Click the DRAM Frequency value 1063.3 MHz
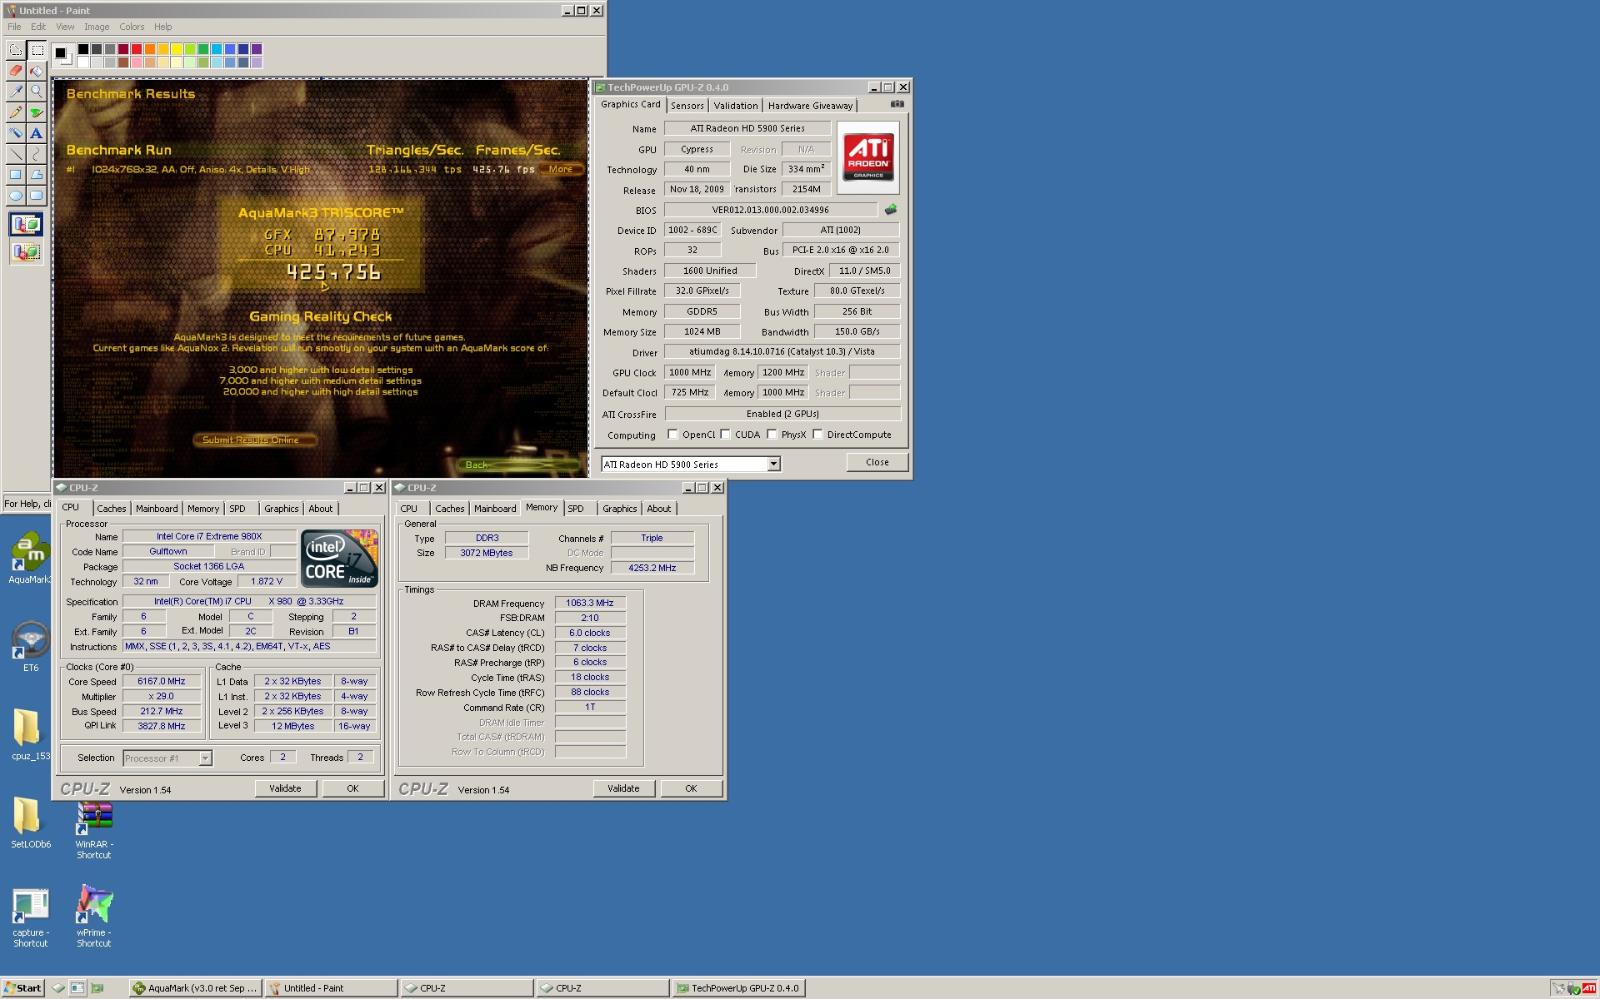The width and height of the screenshot is (1600, 999). pyautogui.click(x=590, y=603)
